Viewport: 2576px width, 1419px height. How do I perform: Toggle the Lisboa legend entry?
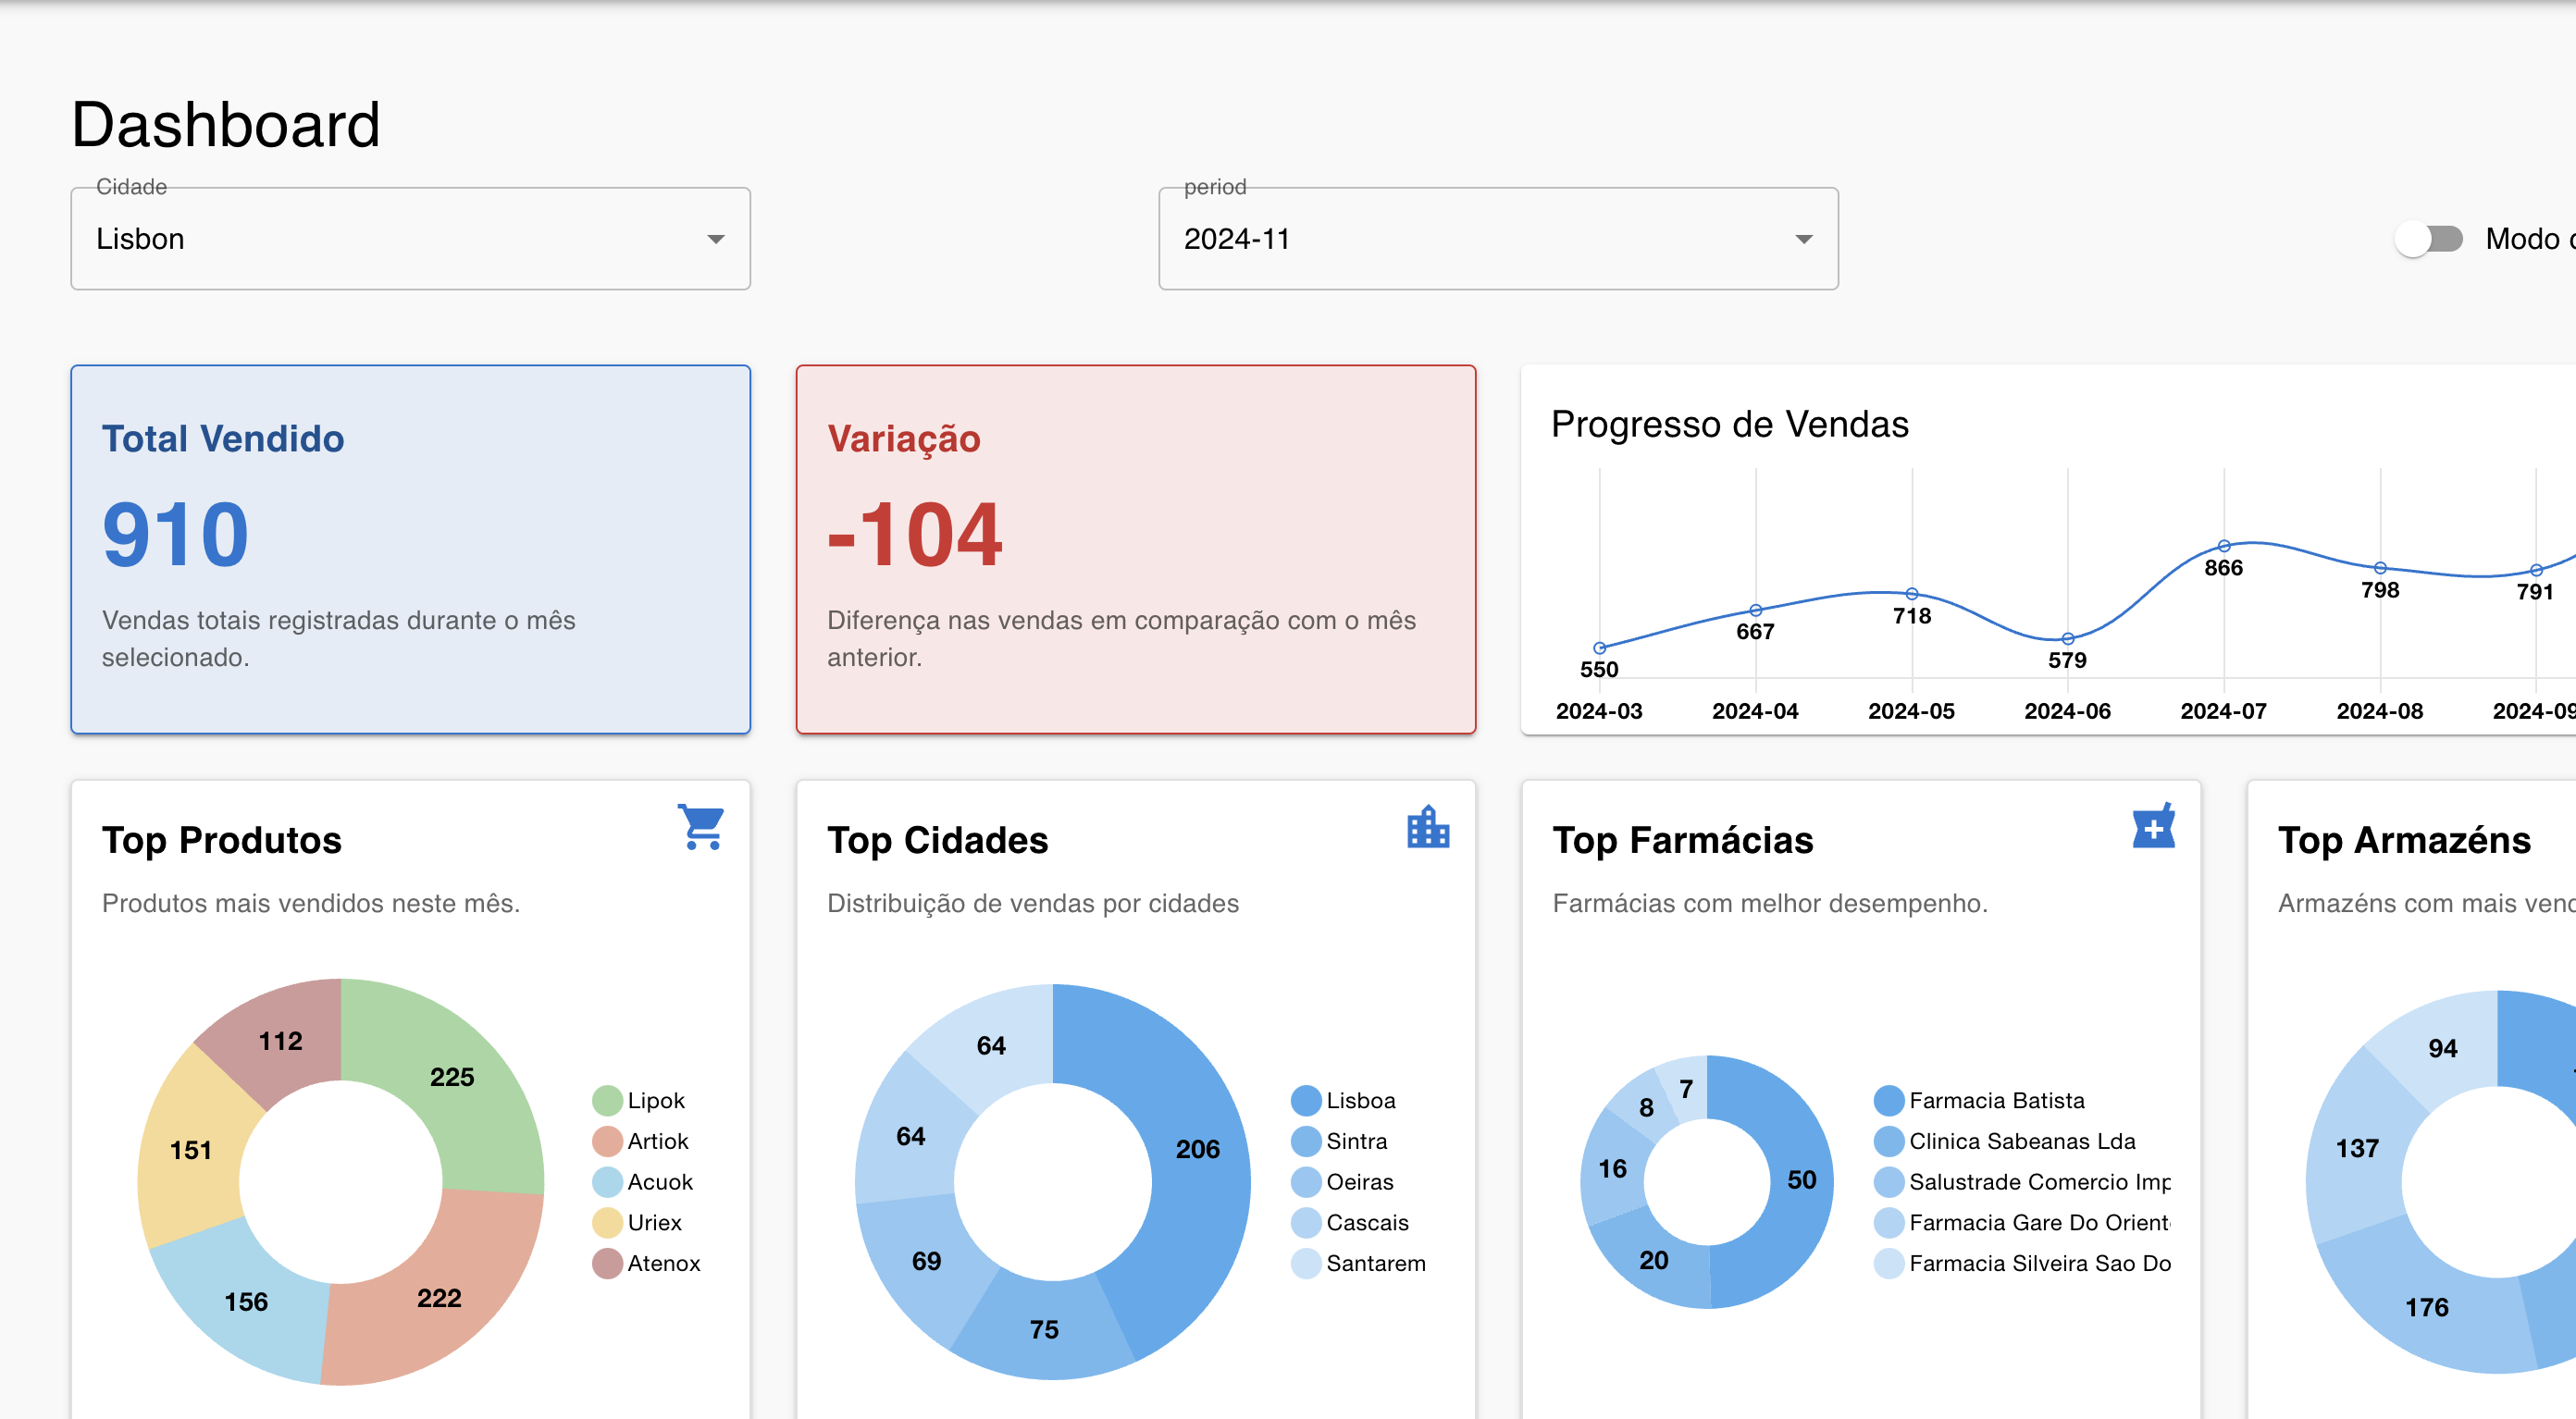point(1343,1101)
